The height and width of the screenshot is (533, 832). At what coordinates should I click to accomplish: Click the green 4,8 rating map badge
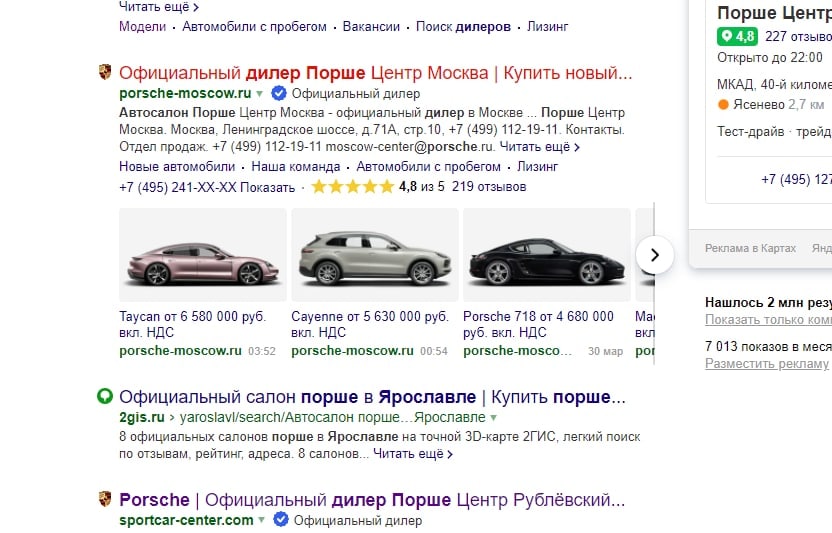click(x=738, y=37)
